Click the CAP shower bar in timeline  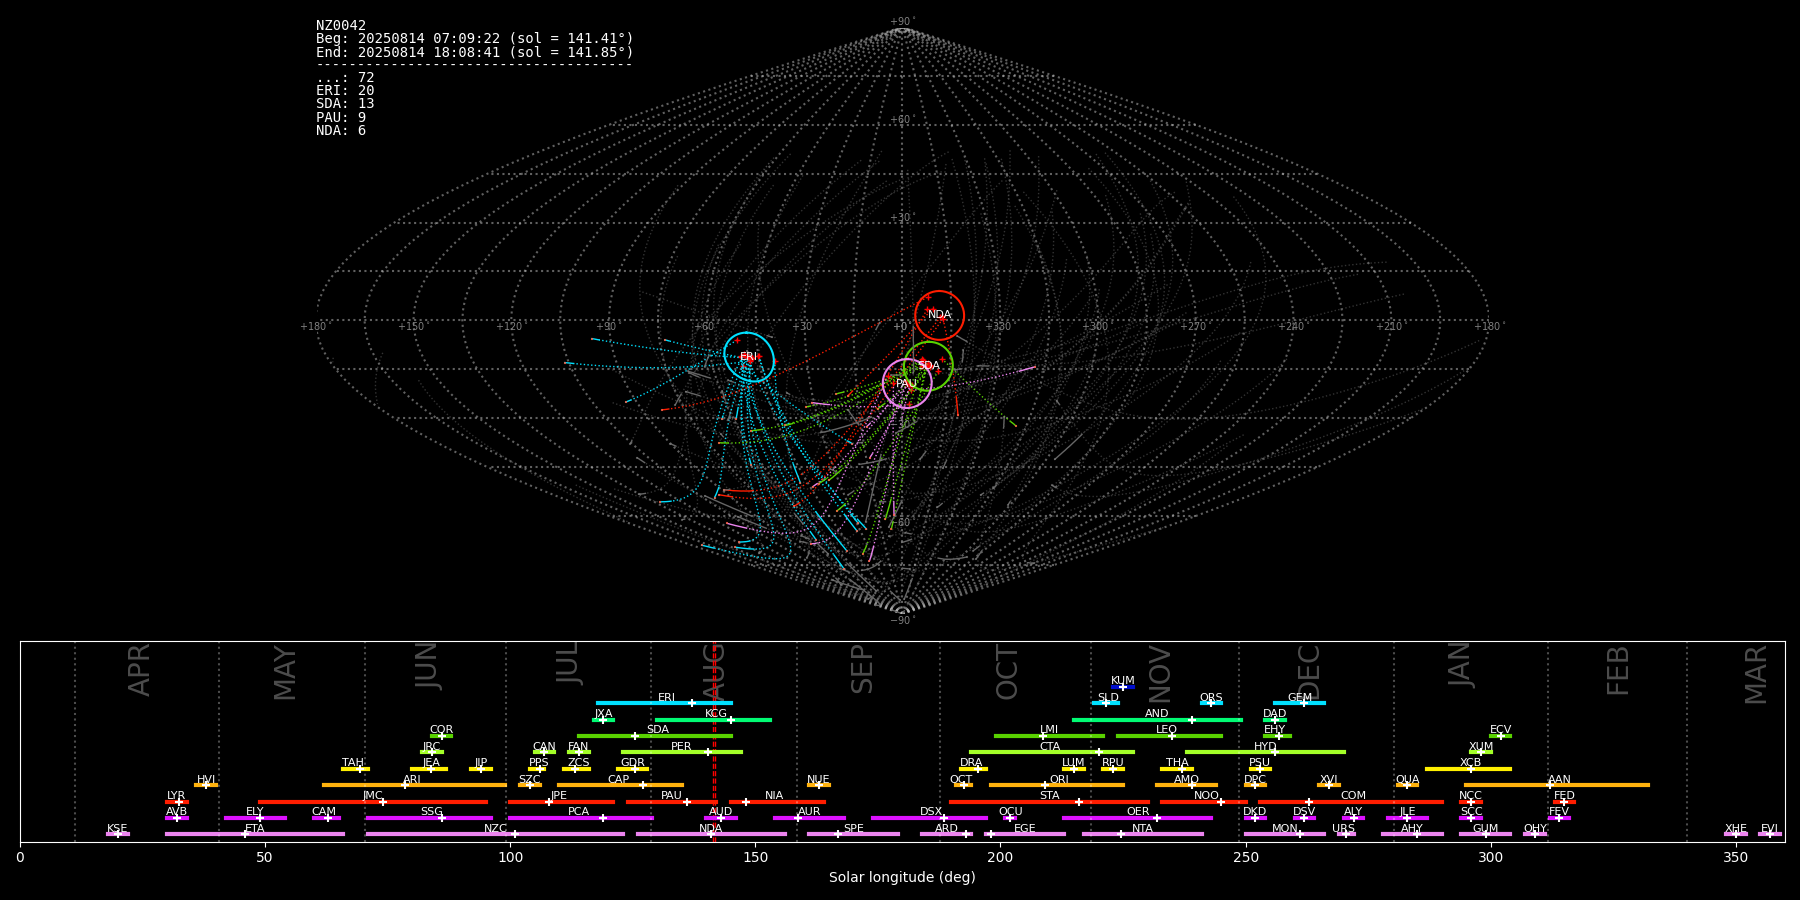[x=620, y=785]
